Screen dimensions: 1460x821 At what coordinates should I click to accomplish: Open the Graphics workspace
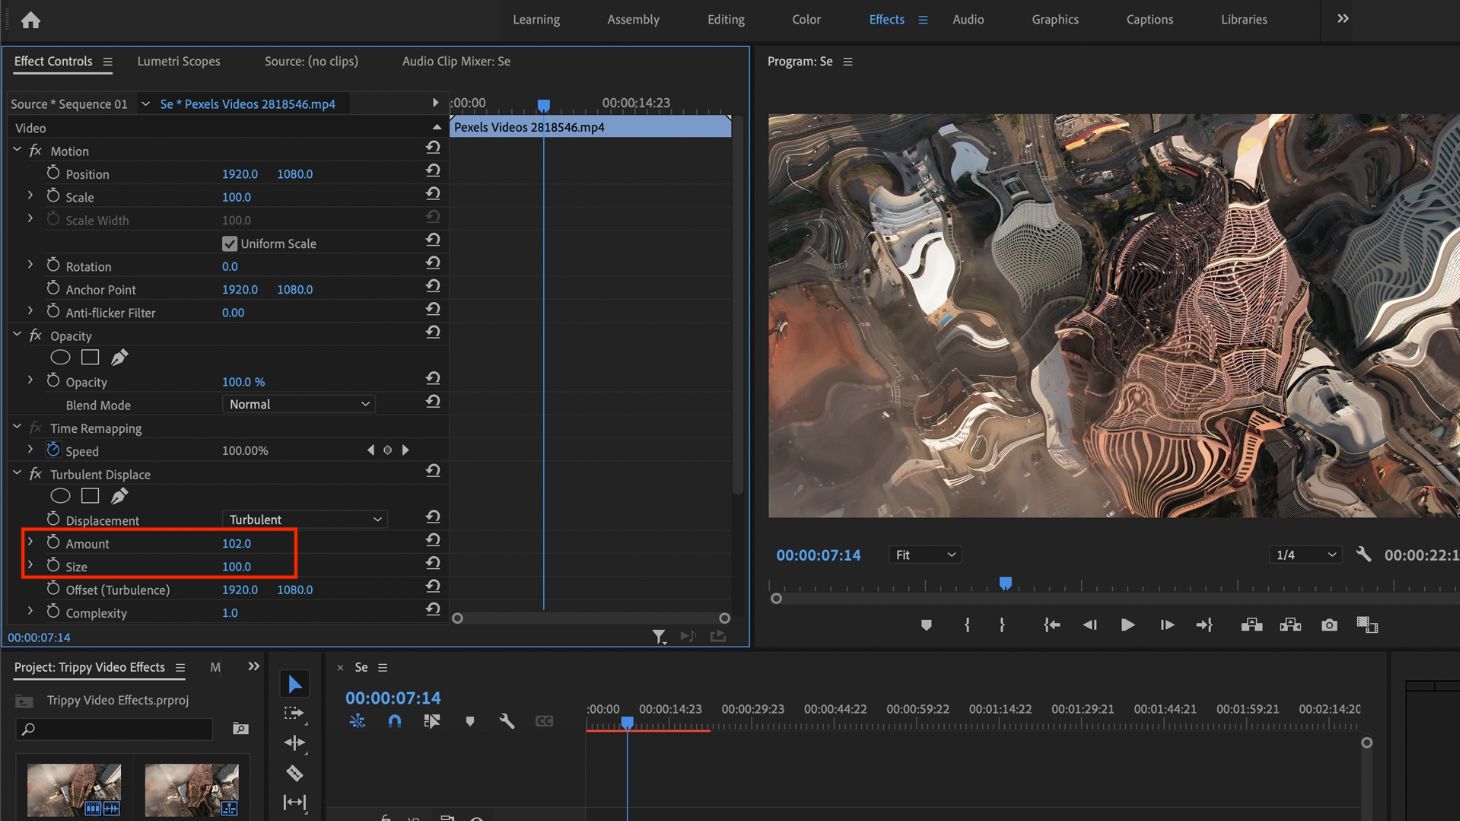point(1055,19)
